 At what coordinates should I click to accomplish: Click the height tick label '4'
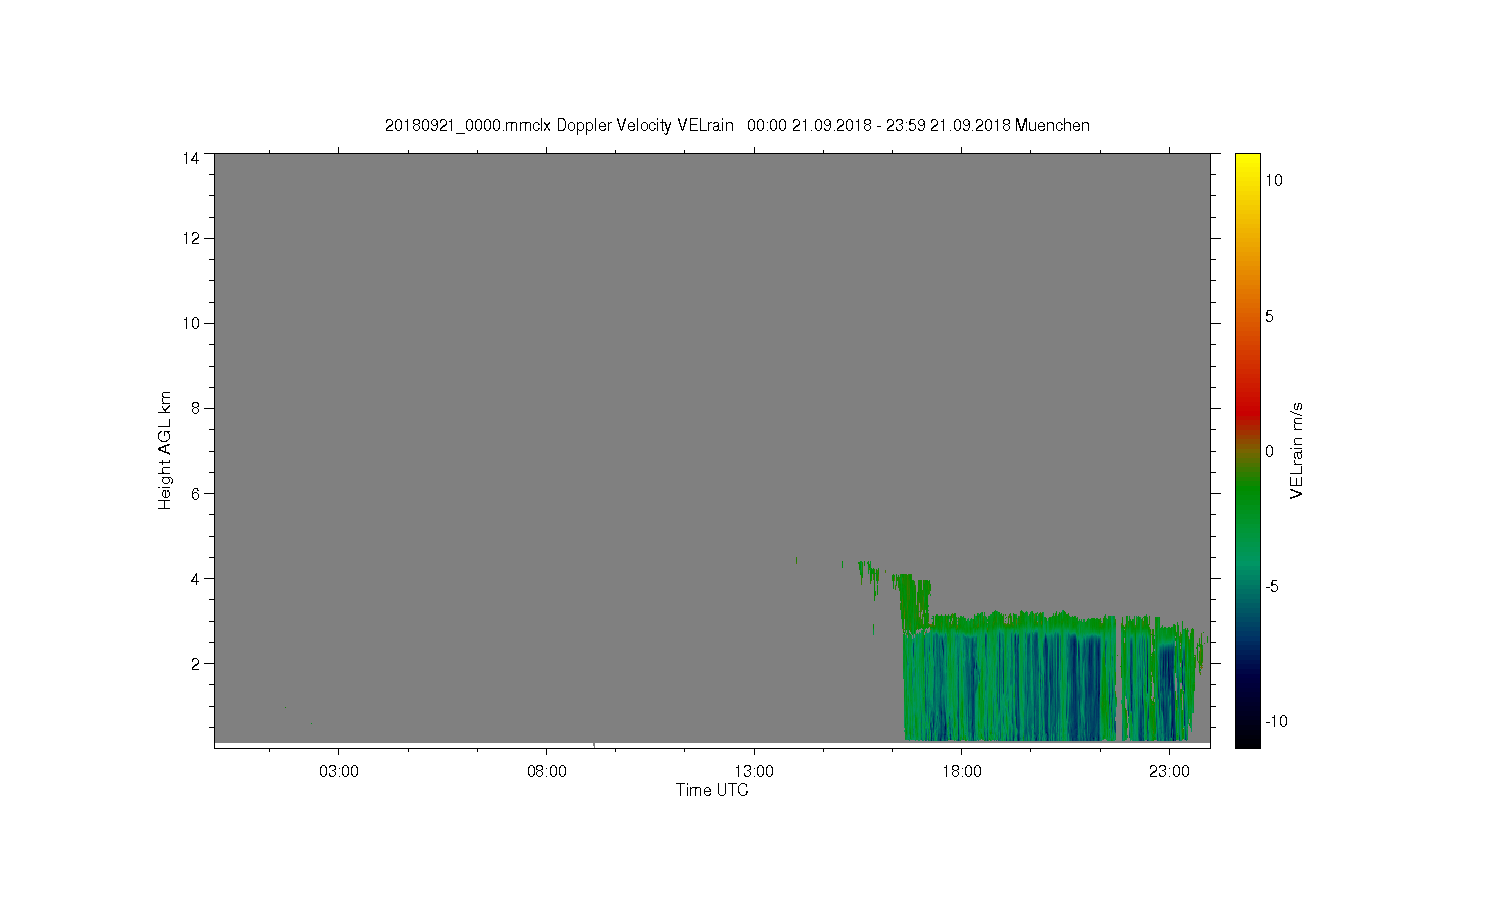pyautogui.click(x=195, y=578)
